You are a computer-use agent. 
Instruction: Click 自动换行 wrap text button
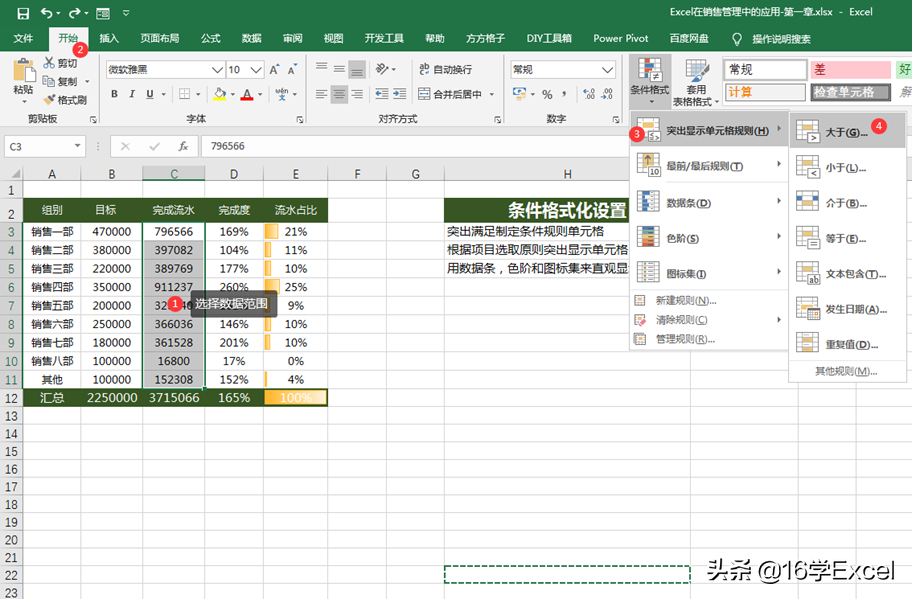point(446,69)
